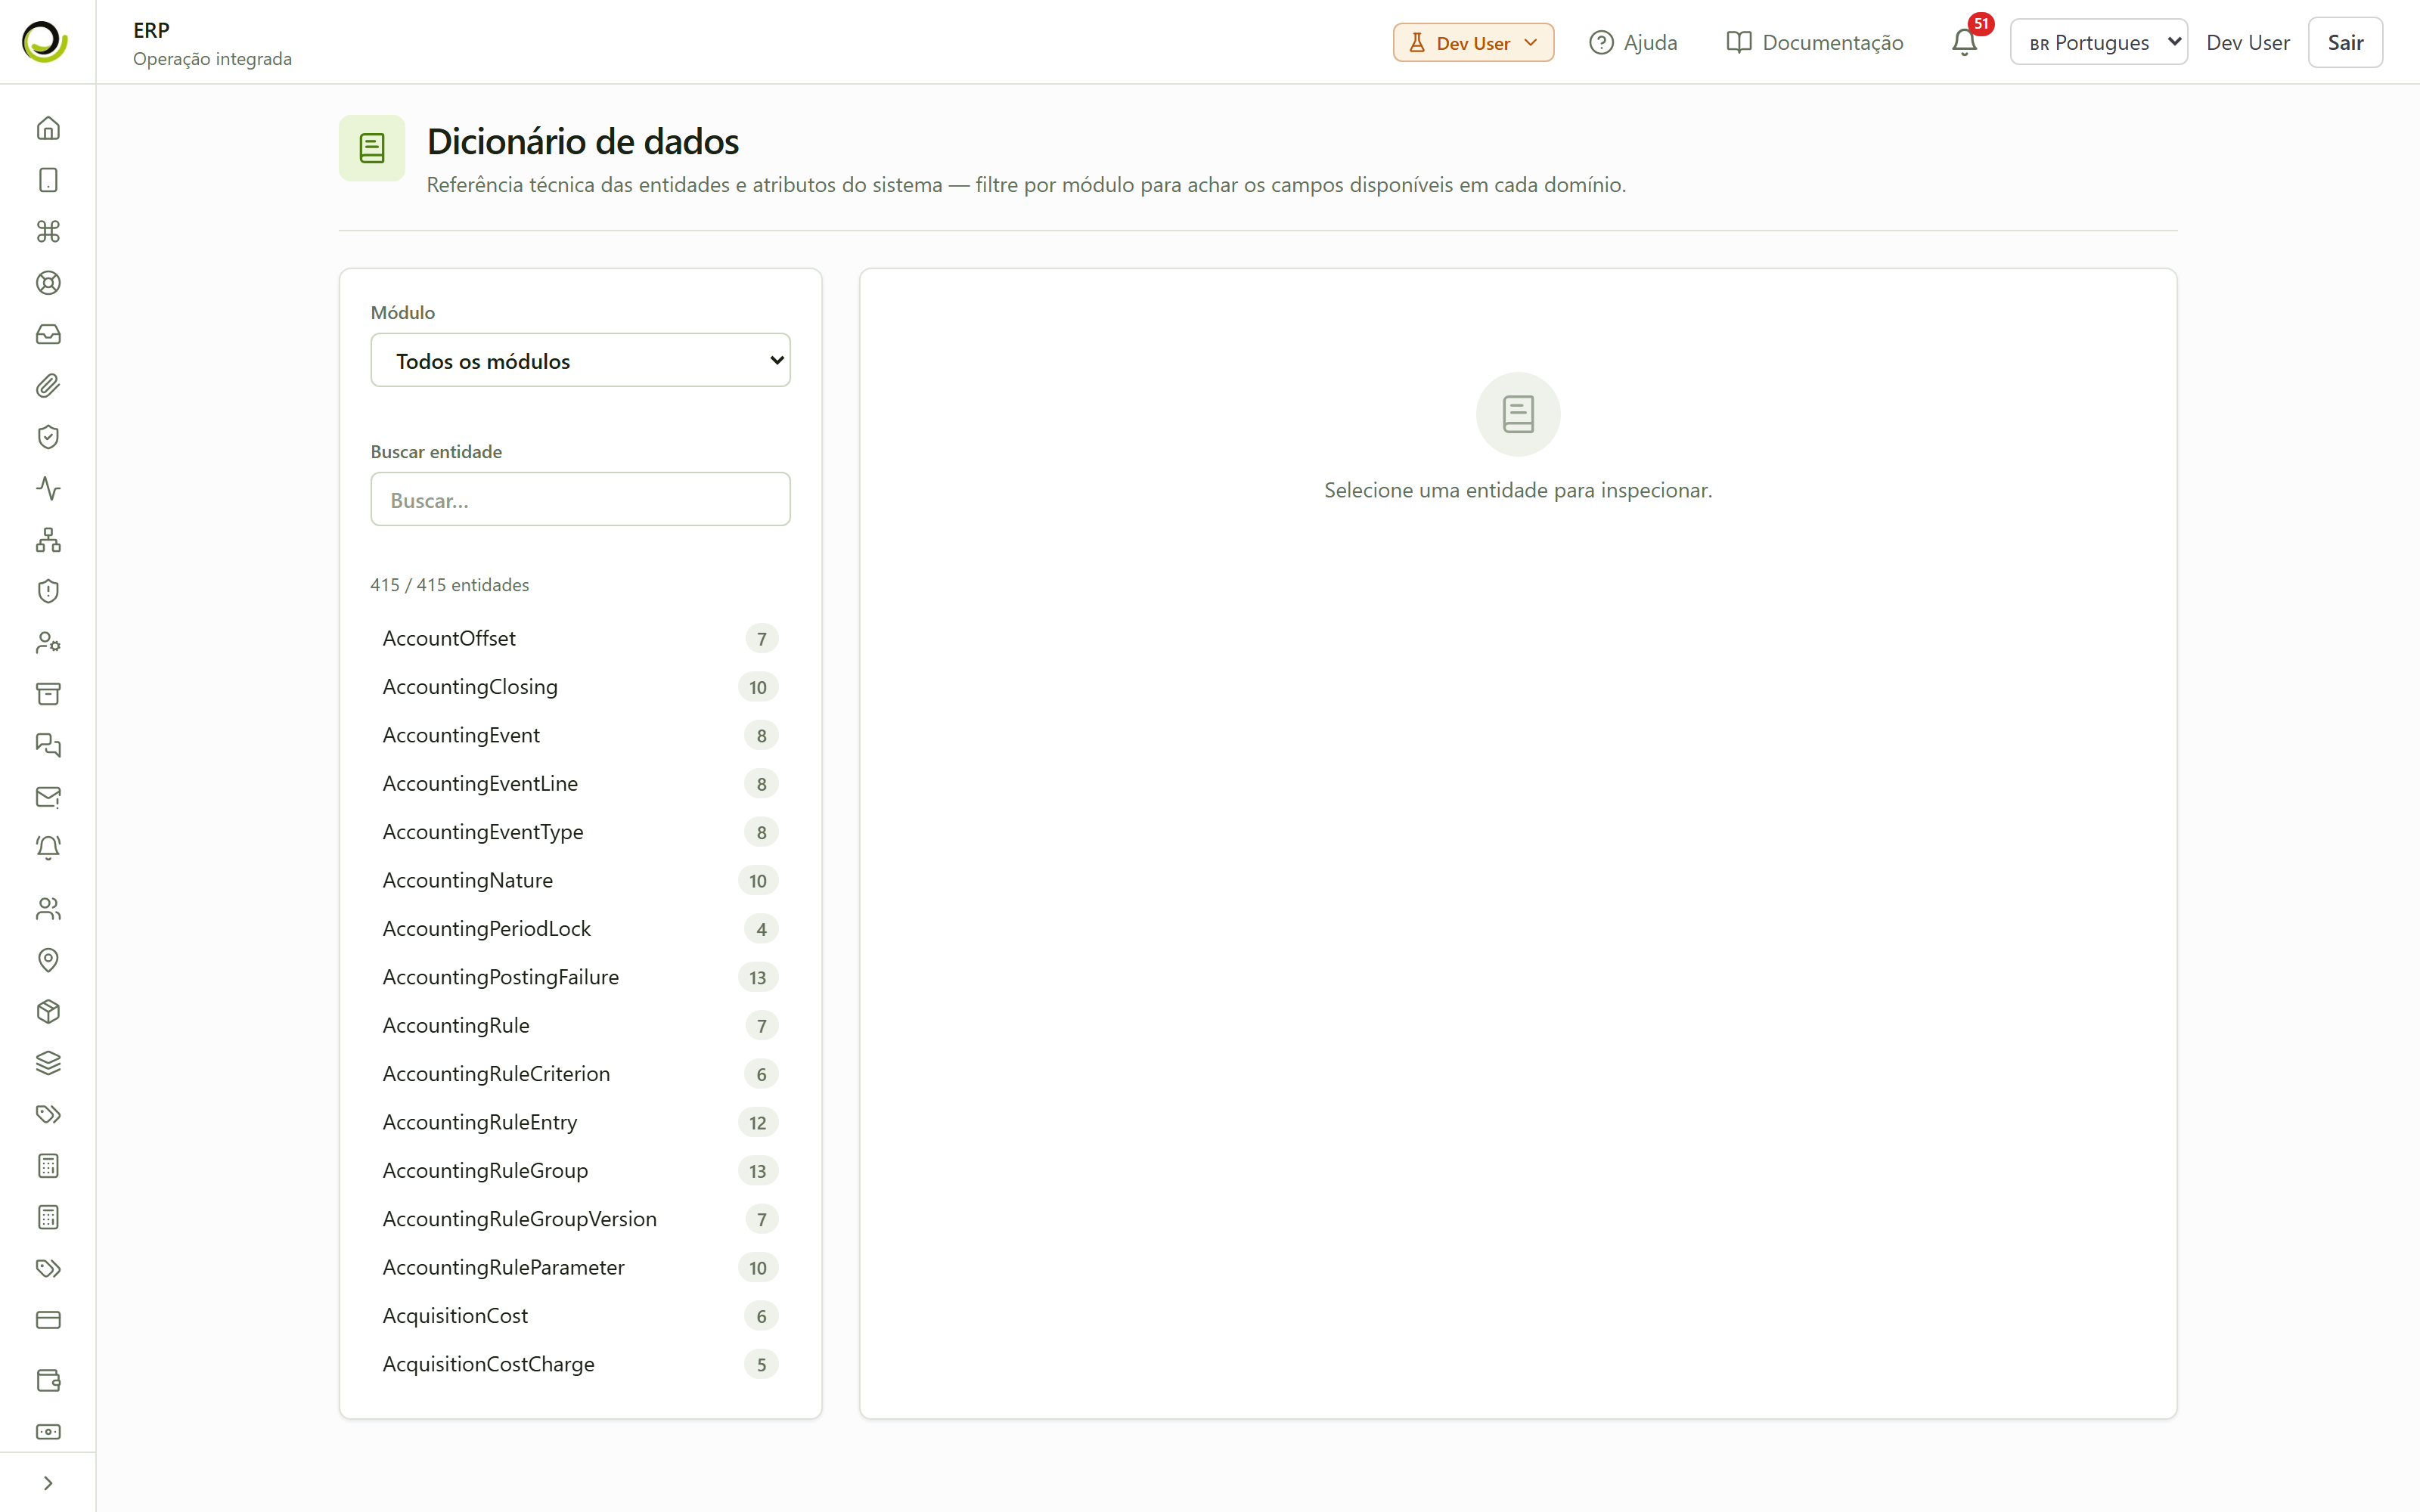This screenshot has width=2420, height=1512.
Task: Select the AcquisitionCostCharge entity
Action: pyautogui.click(x=580, y=1364)
